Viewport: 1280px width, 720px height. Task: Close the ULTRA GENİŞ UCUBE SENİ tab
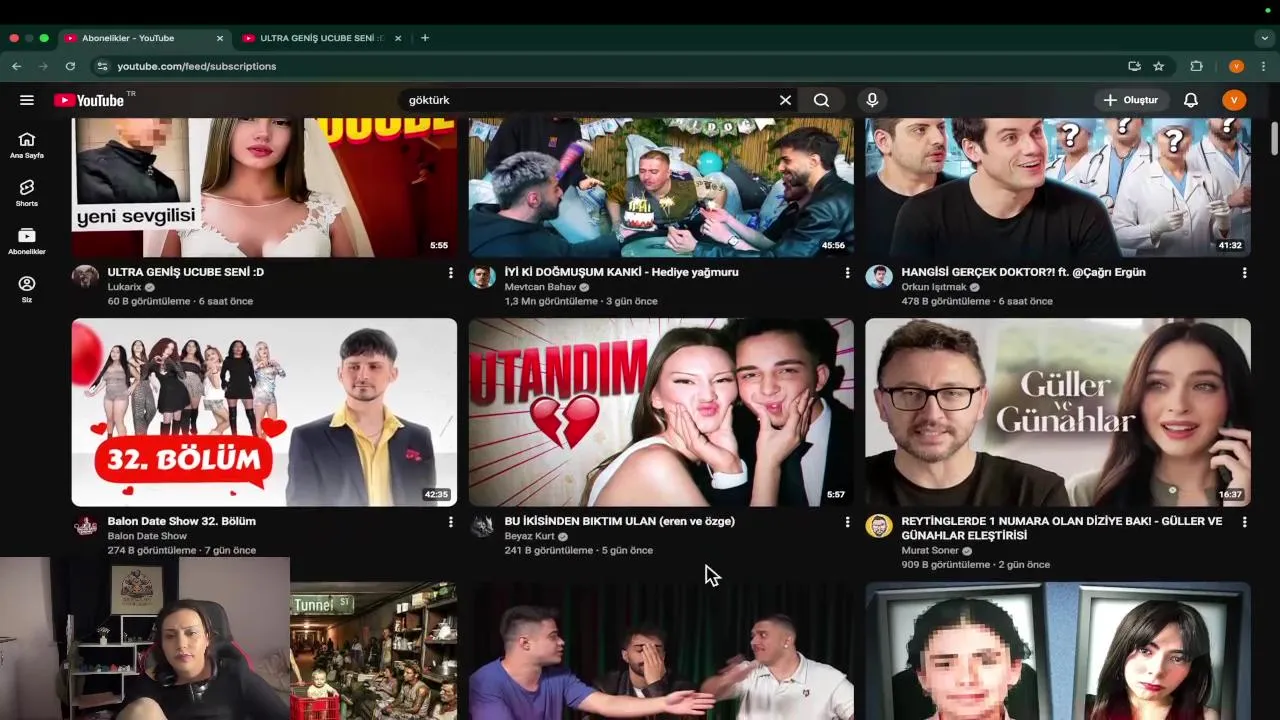(398, 38)
